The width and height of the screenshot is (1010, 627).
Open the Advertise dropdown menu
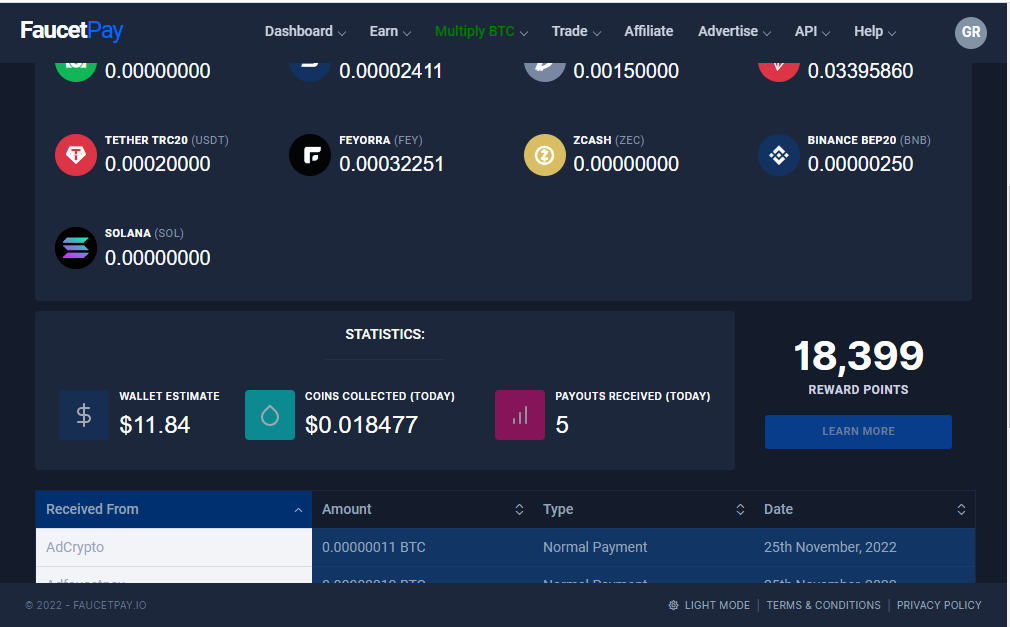pyautogui.click(x=734, y=32)
